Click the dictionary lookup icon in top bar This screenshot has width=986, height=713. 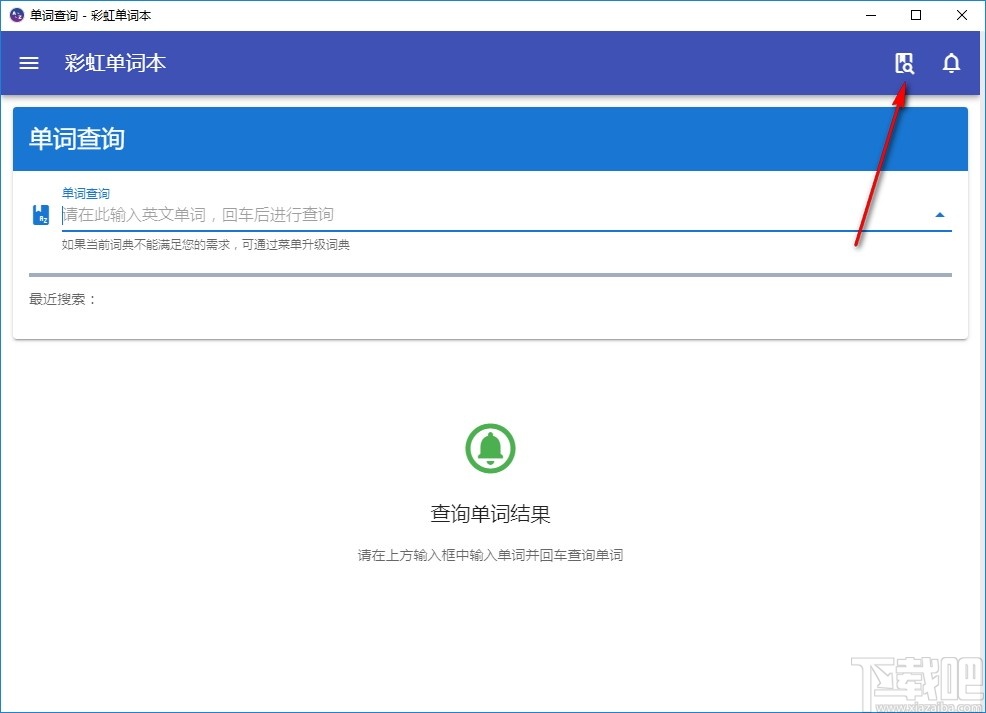pos(904,62)
